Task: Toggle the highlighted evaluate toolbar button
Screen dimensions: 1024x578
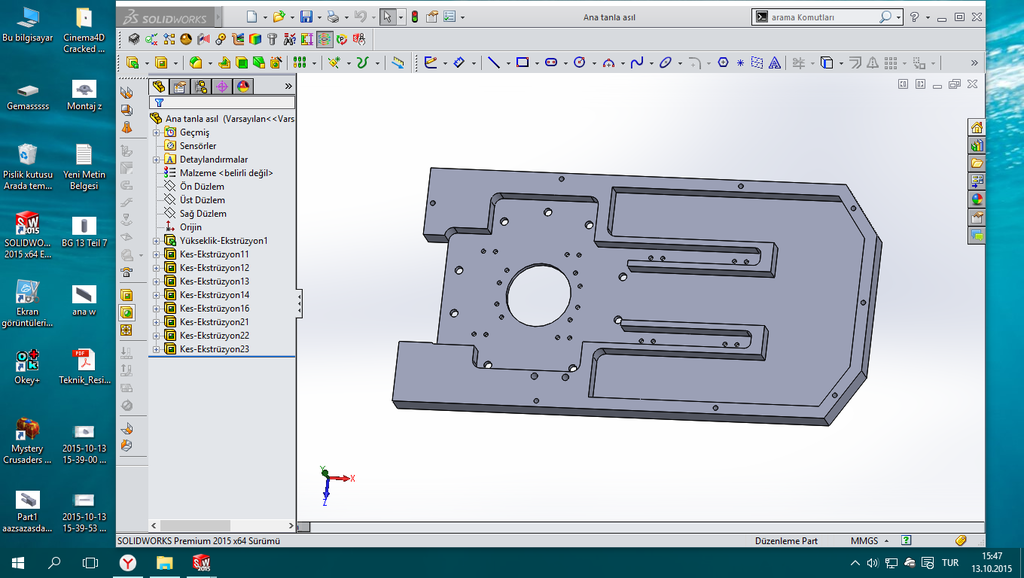Action: (x=325, y=39)
